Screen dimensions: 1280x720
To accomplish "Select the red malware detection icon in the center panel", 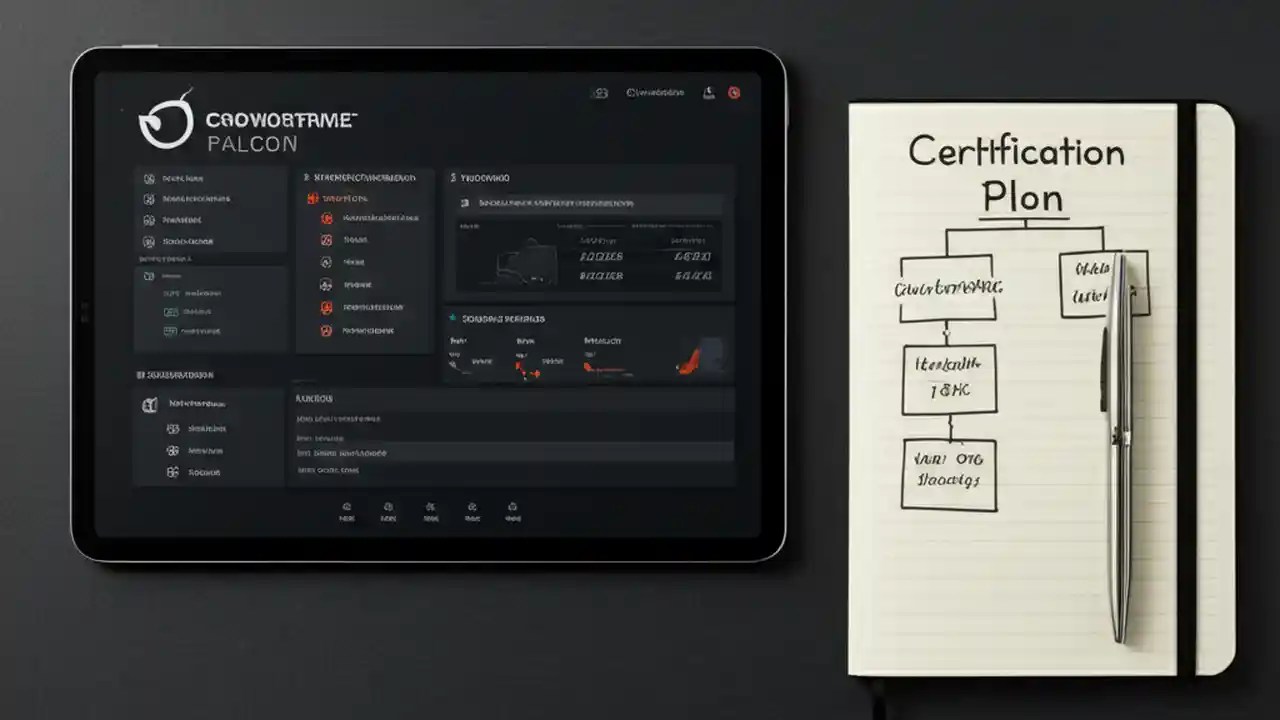I will [328, 218].
